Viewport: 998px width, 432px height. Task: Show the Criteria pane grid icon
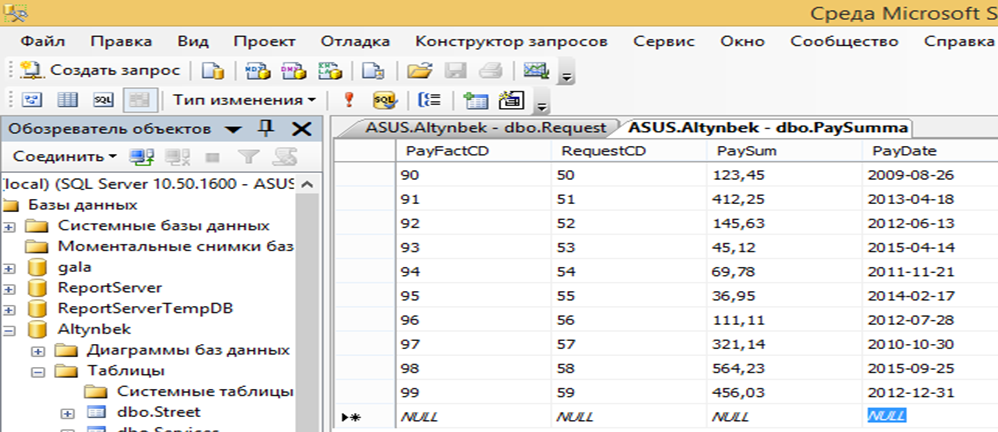click(x=67, y=100)
